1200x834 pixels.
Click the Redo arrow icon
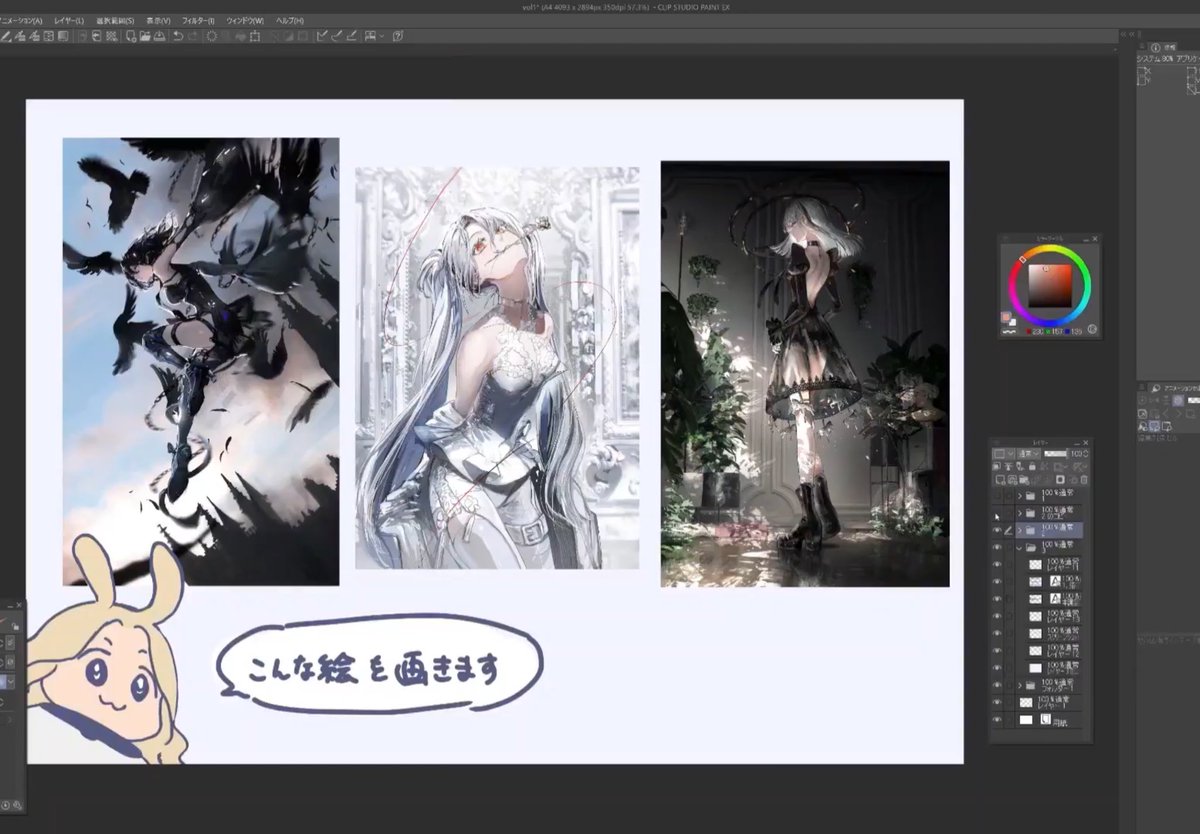click(x=192, y=36)
